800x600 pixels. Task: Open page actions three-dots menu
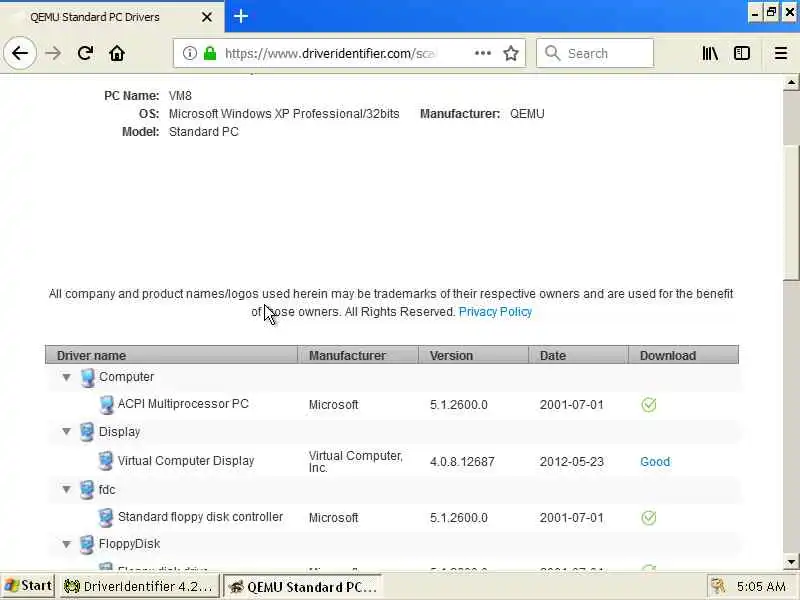(x=483, y=53)
